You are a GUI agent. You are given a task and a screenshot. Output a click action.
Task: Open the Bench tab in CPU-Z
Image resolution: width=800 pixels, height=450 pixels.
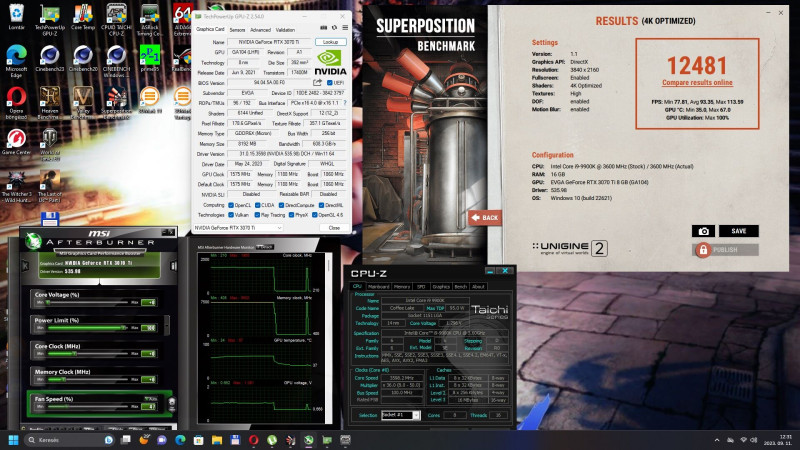click(461, 287)
